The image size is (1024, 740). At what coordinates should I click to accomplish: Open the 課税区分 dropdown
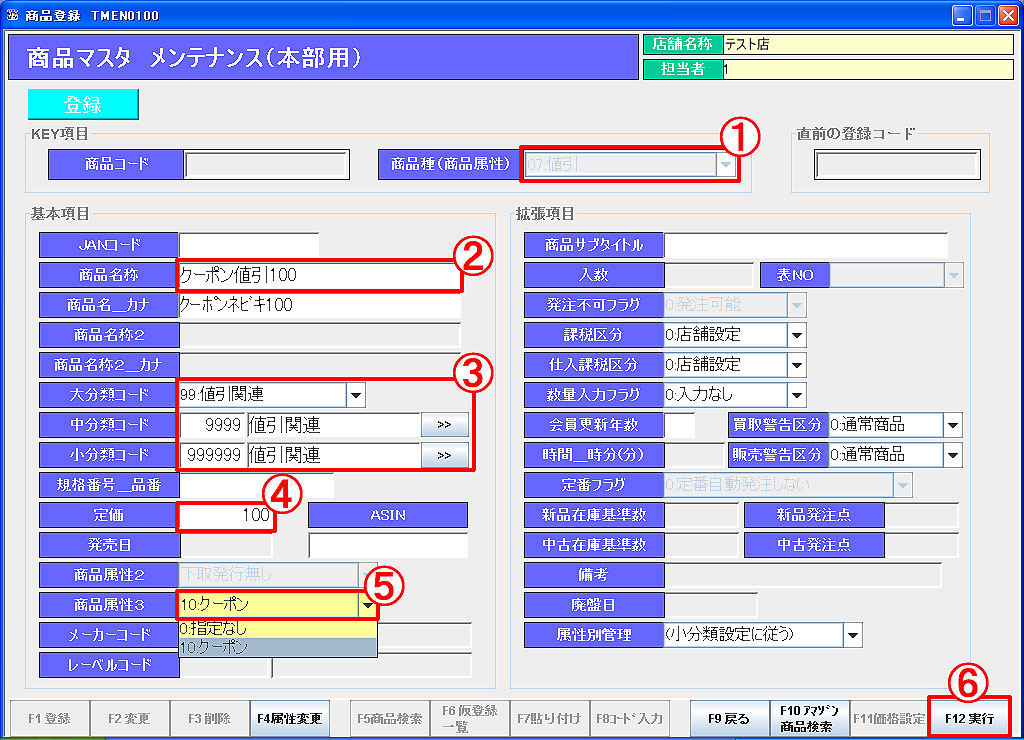click(x=796, y=335)
